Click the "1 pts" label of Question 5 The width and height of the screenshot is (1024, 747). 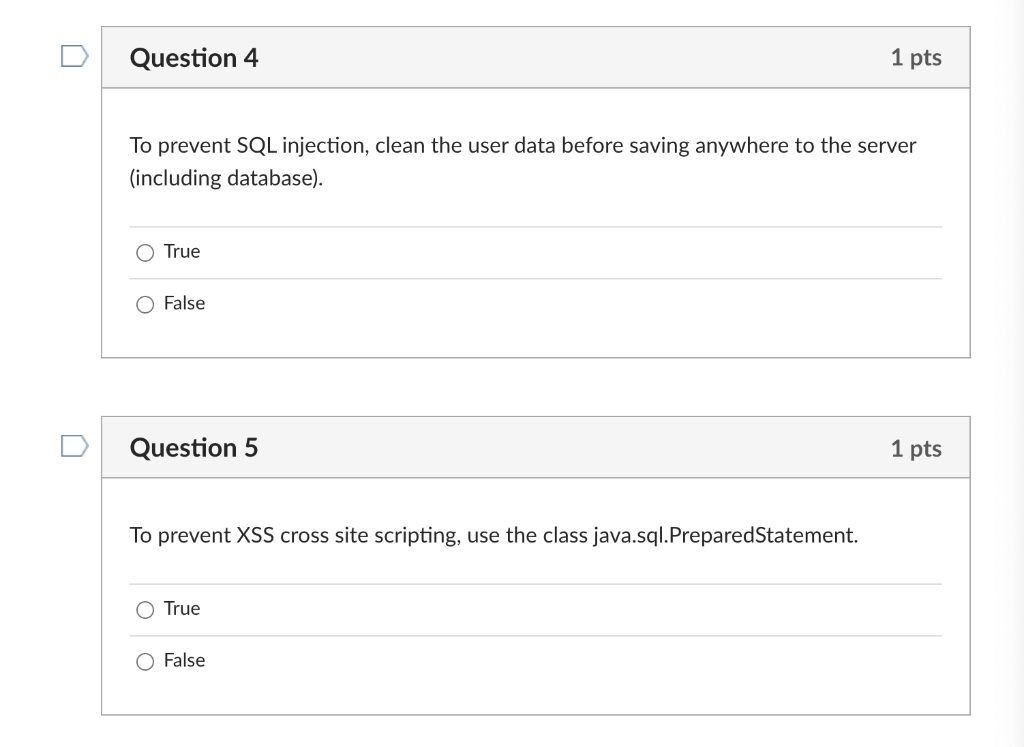point(915,448)
